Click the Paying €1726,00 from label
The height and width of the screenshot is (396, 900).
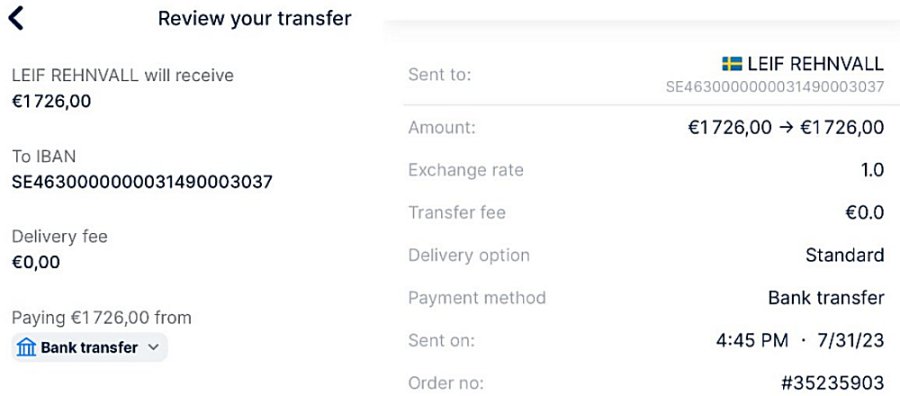point(102,317)
